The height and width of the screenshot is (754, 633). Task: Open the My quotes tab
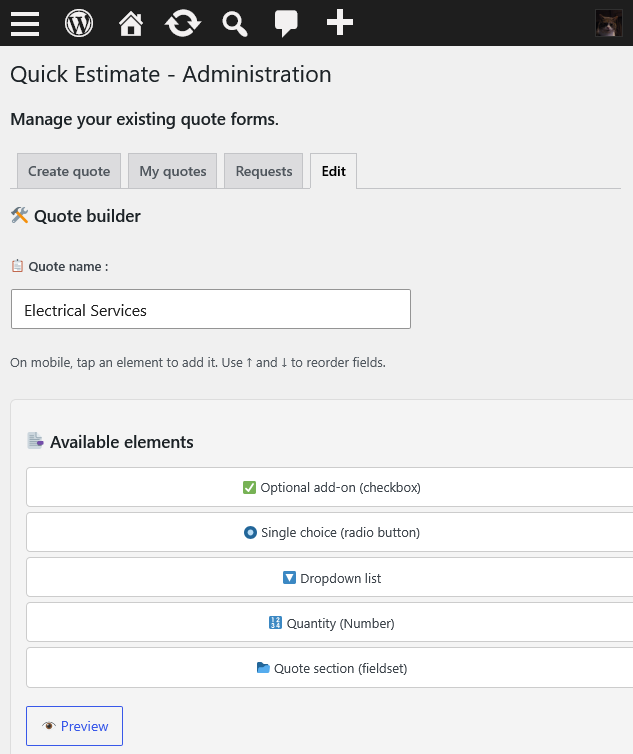click(173, 171)
